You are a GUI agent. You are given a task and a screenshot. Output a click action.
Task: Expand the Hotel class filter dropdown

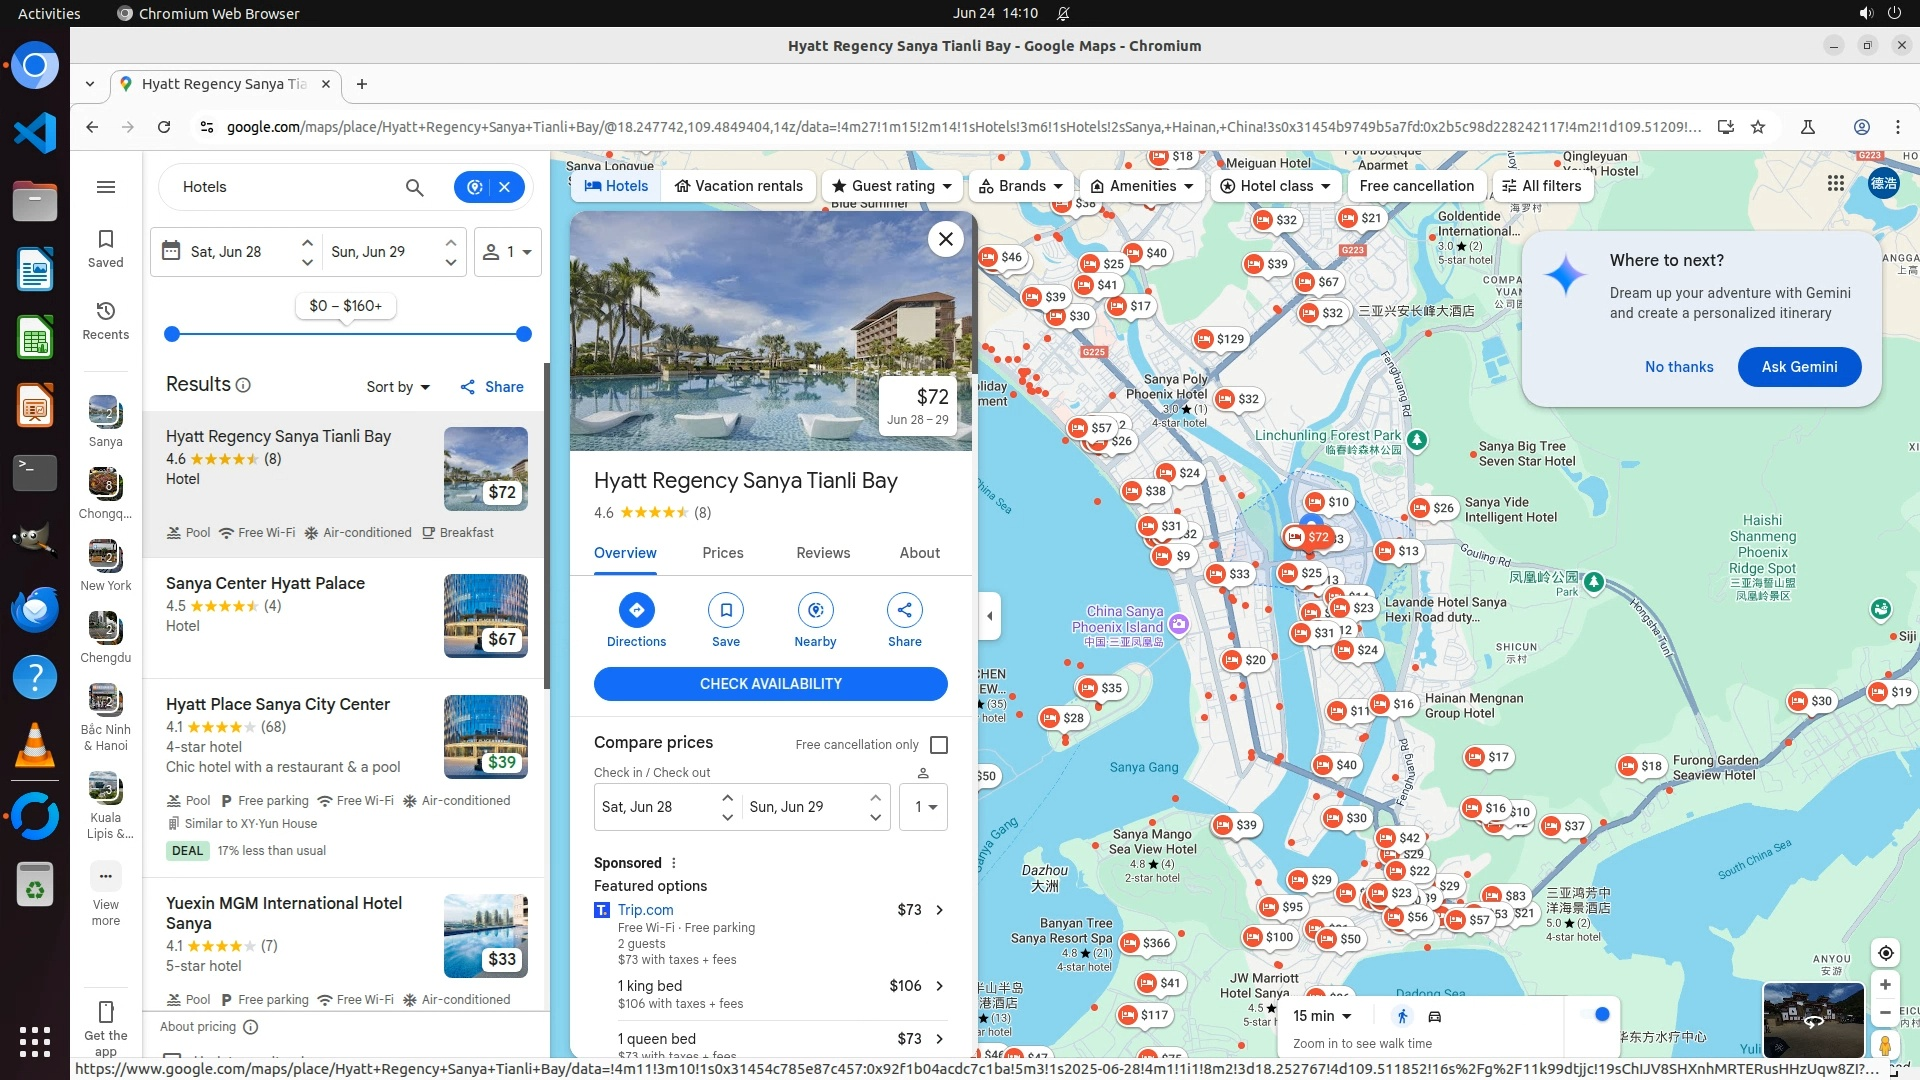point(1275,186)
